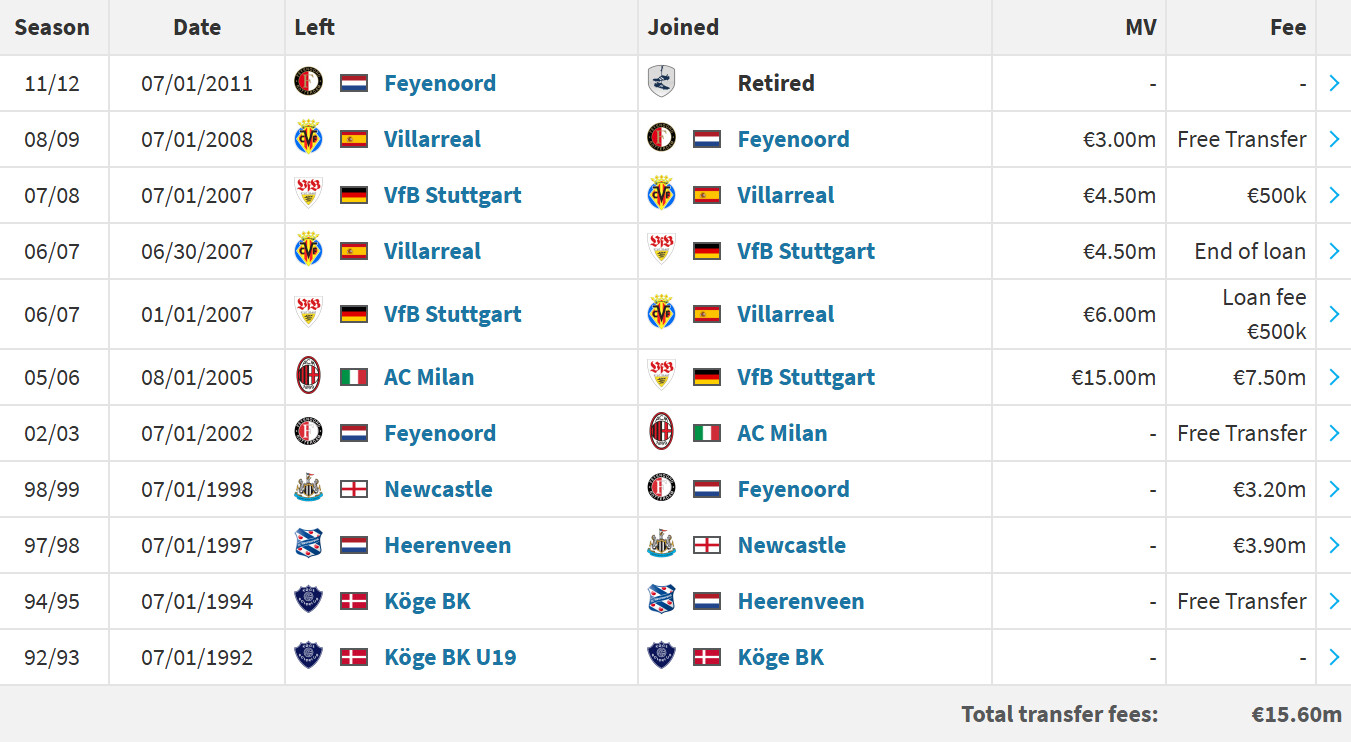The image size is (1351, 742).
Task: Open AC Milan link in the 02/03 row
Action: tap(782, 433)
